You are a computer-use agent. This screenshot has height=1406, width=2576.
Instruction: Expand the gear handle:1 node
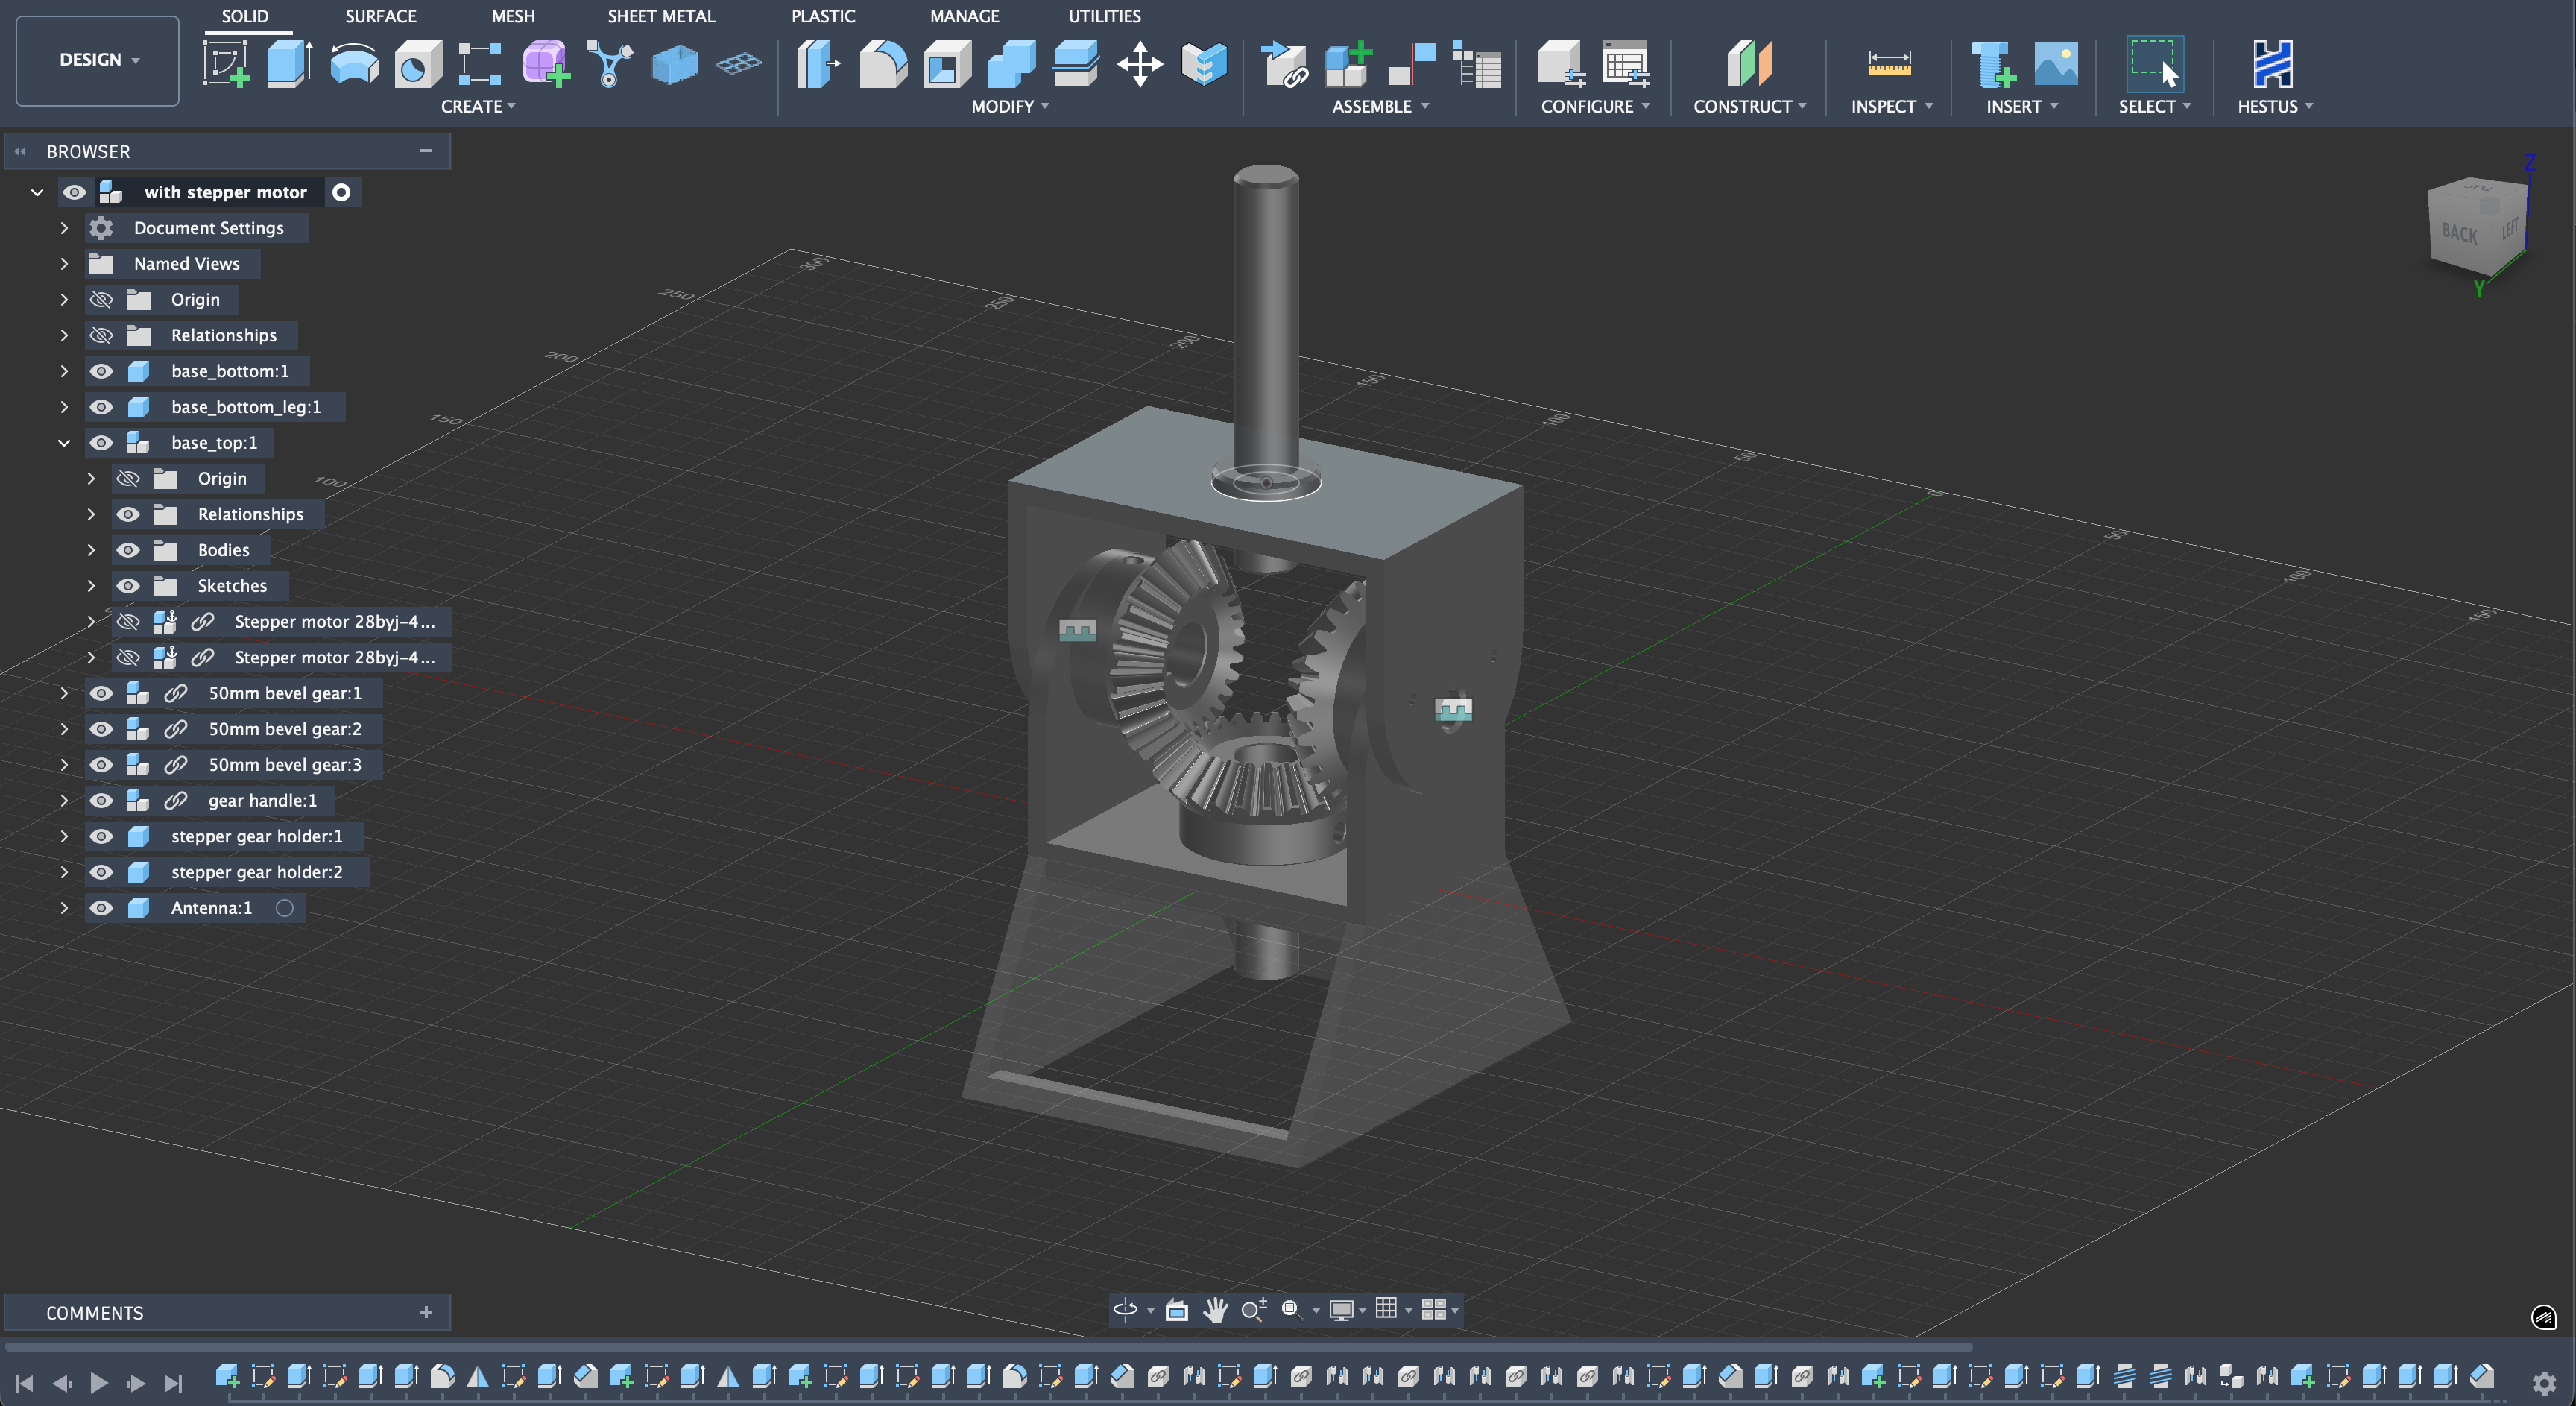pyautogui.click(x=64, y=801)
